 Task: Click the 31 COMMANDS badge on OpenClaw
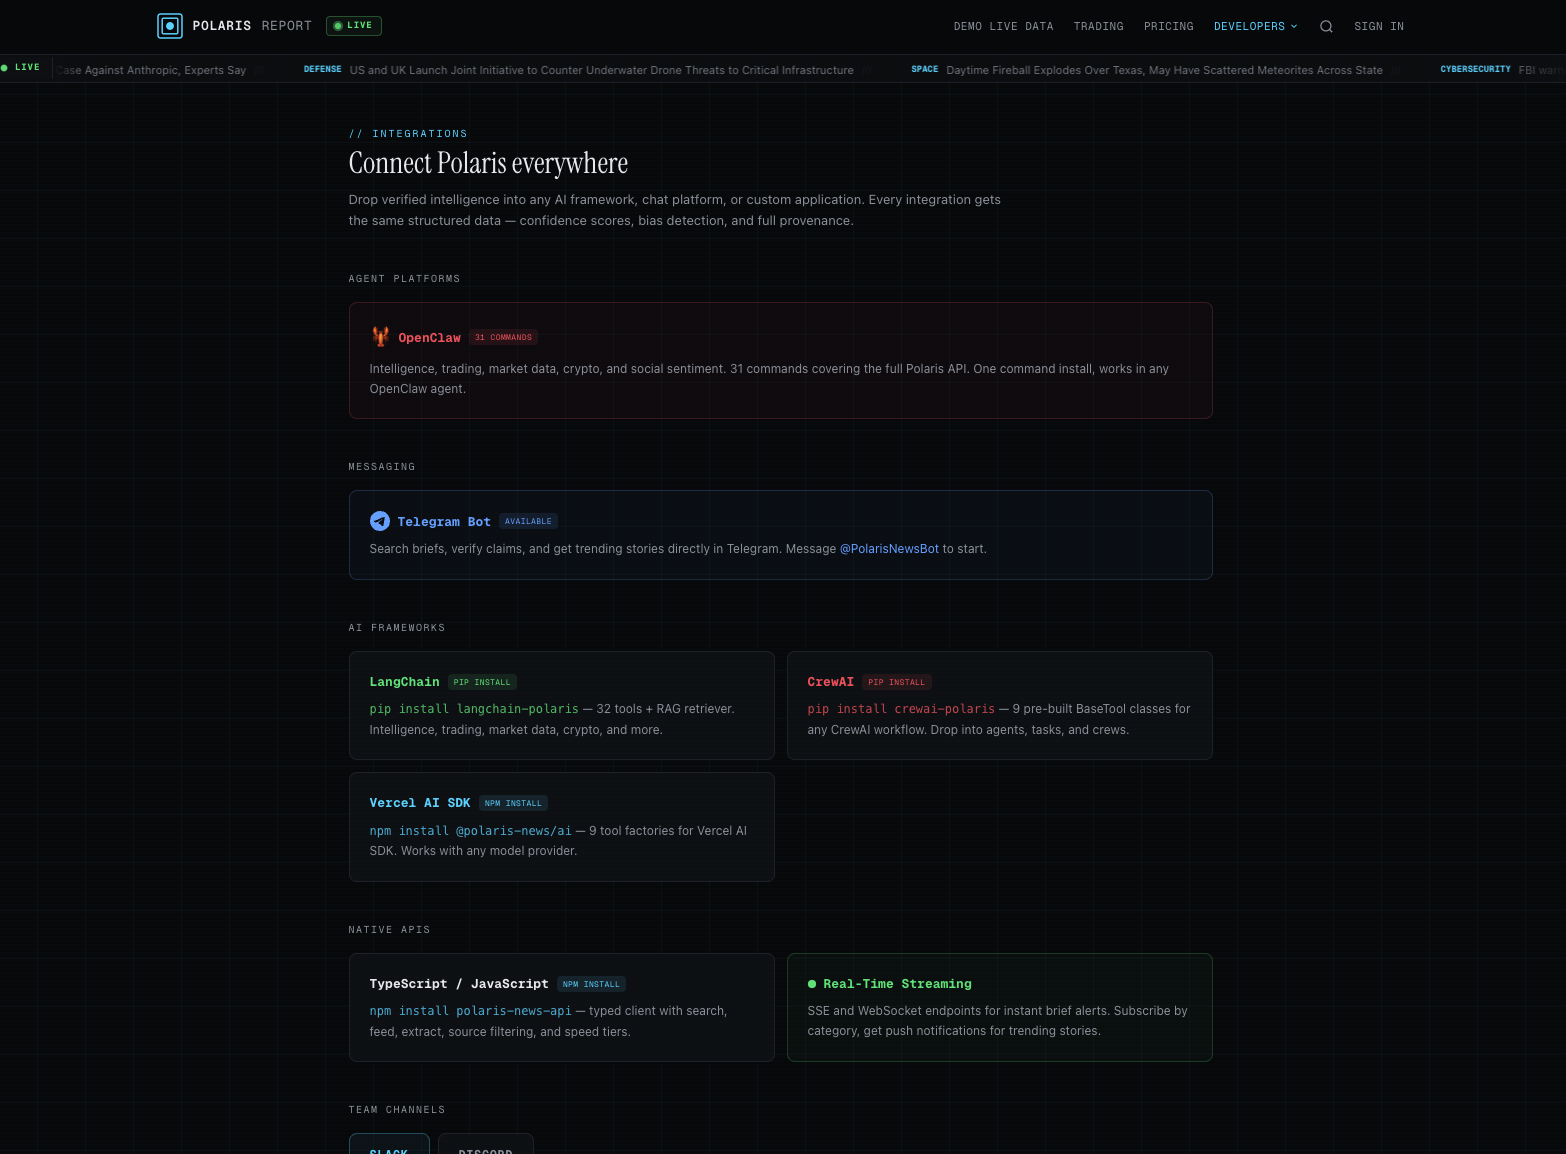coord(503,337)
